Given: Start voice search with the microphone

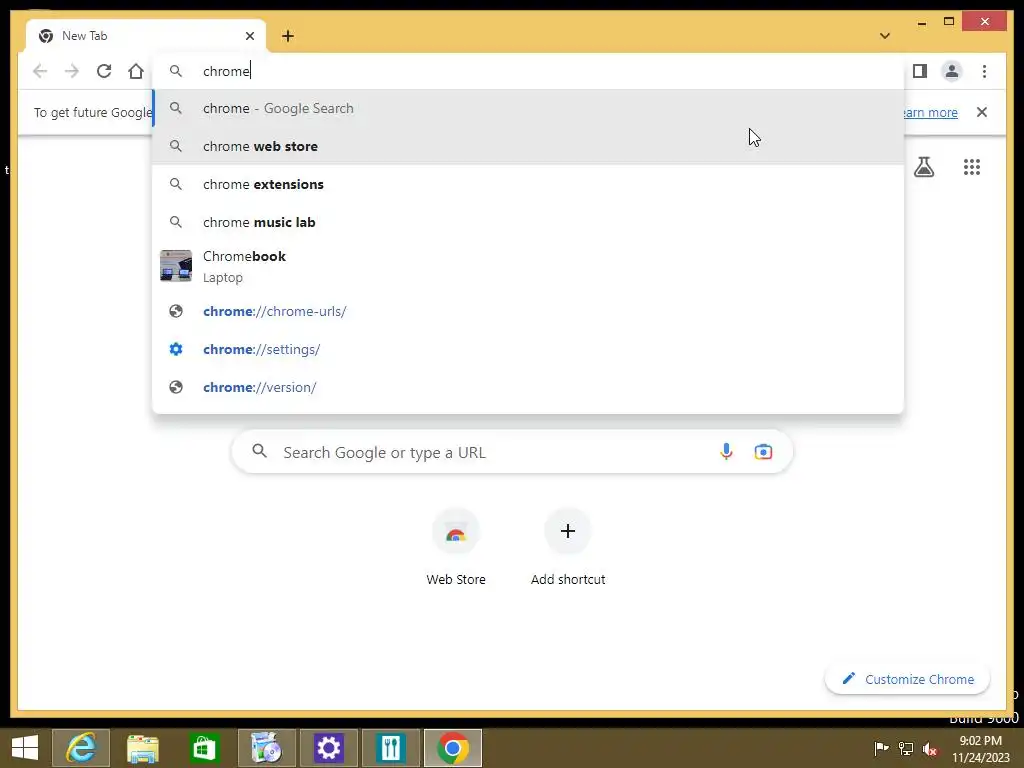Looking at the screenshot, I should click(726, 452).
